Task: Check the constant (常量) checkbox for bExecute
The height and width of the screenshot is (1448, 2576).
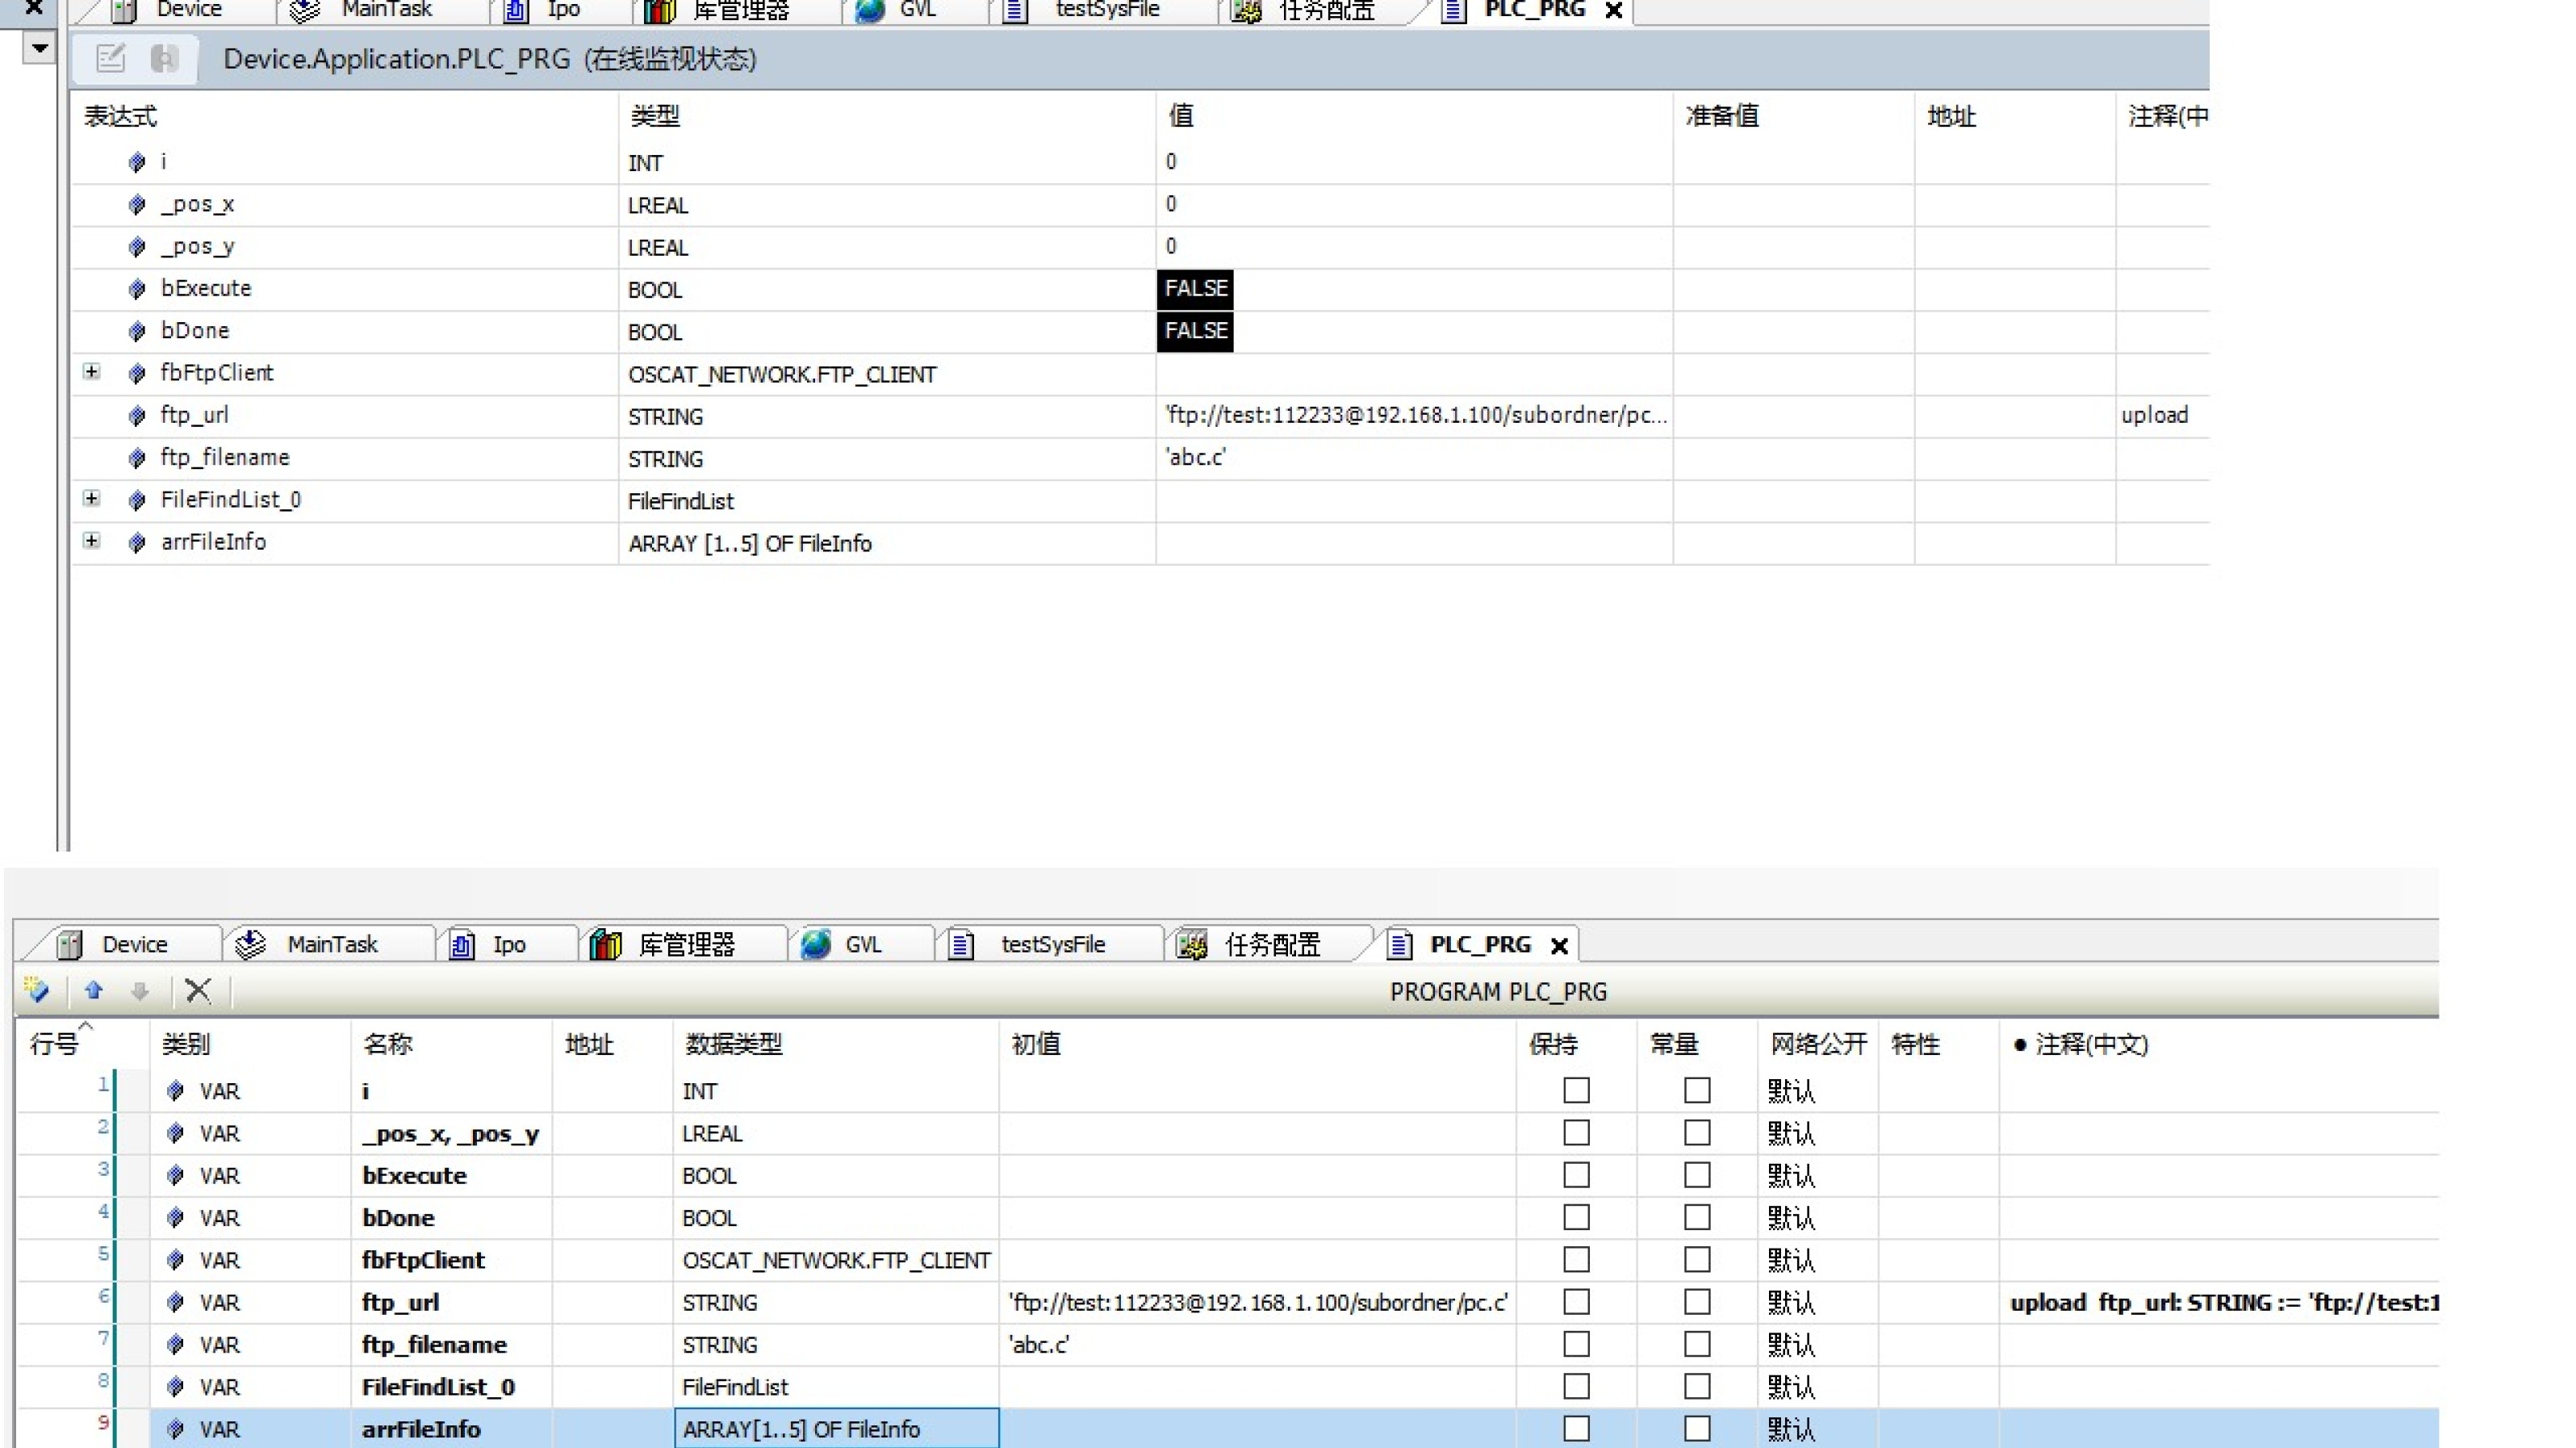Action: (1697, 1175)
